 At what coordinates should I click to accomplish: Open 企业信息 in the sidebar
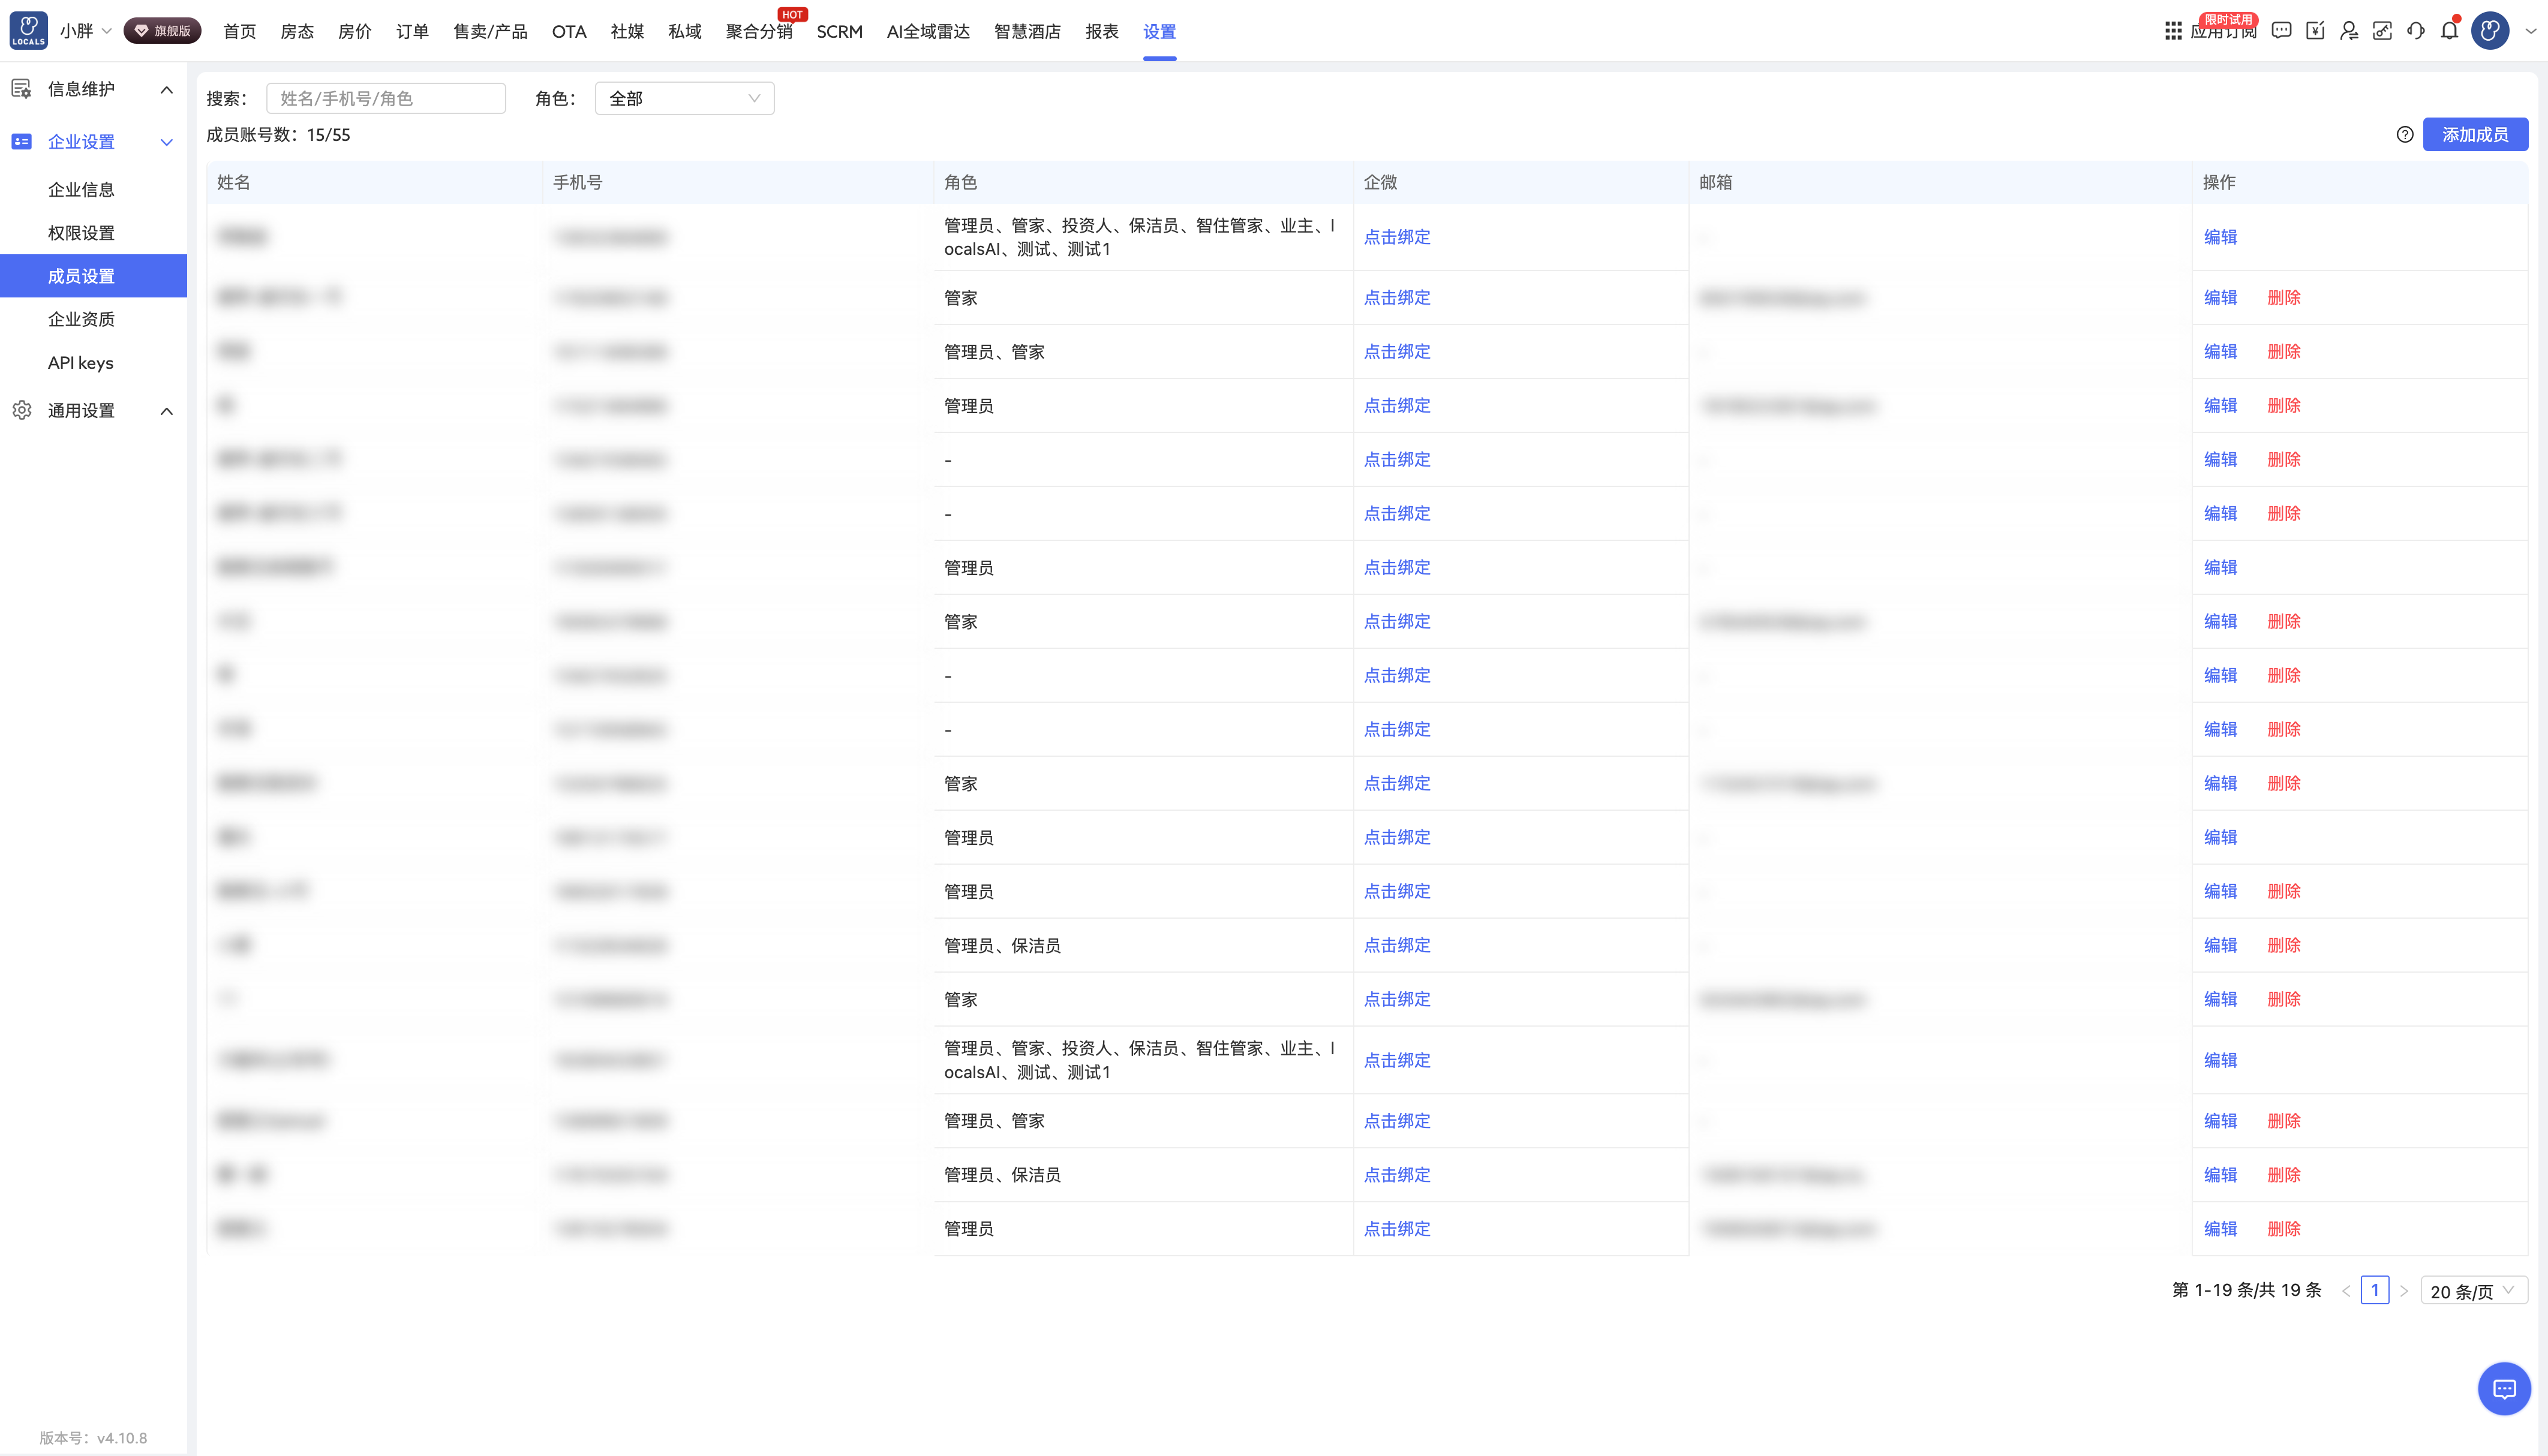[x=81, y=190]
